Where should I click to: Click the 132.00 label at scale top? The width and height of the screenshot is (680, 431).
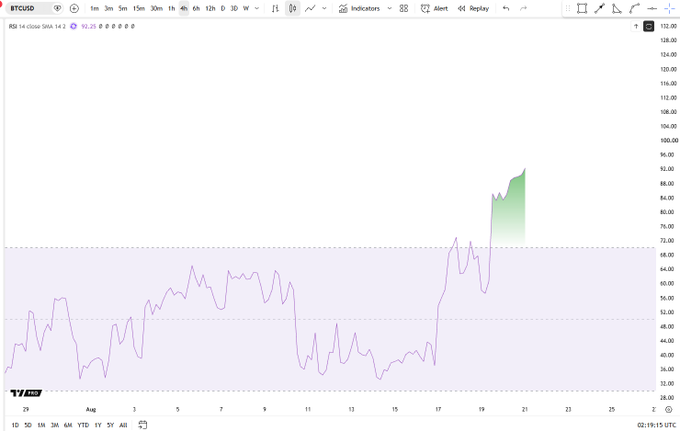pyautogui.click(x=668, y=26)
